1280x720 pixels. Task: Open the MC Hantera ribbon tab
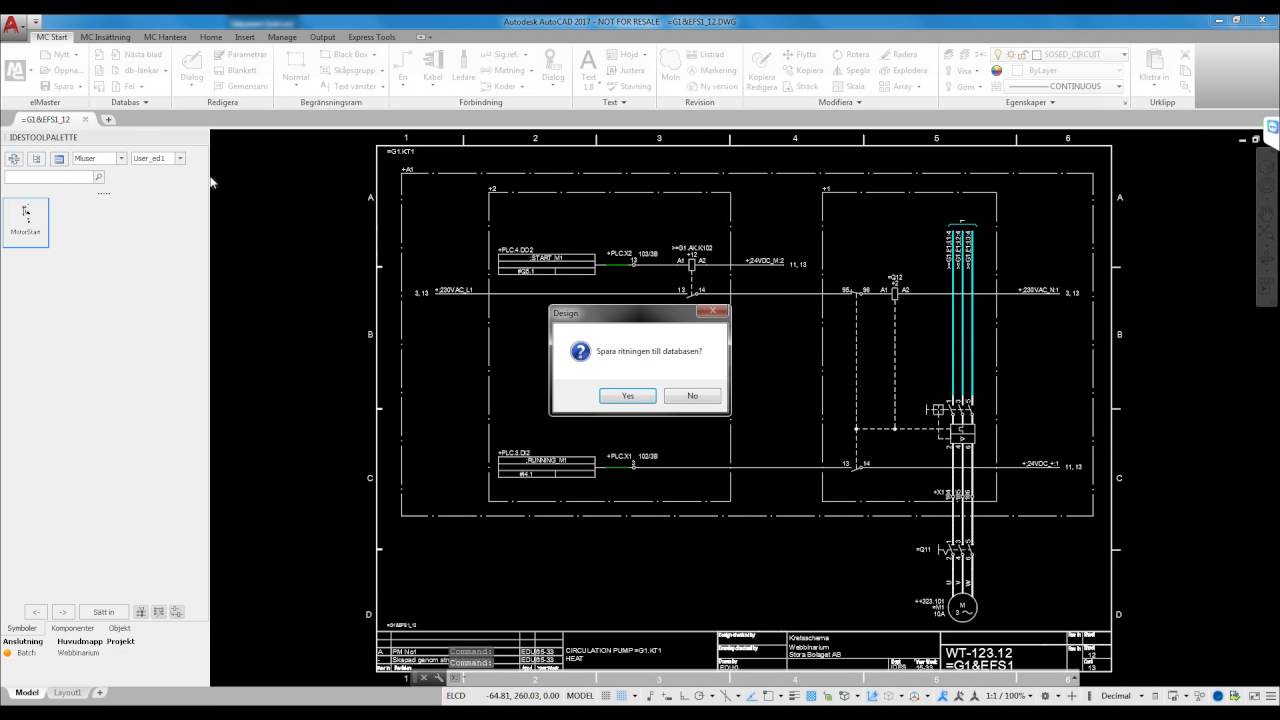click(165, 37)
